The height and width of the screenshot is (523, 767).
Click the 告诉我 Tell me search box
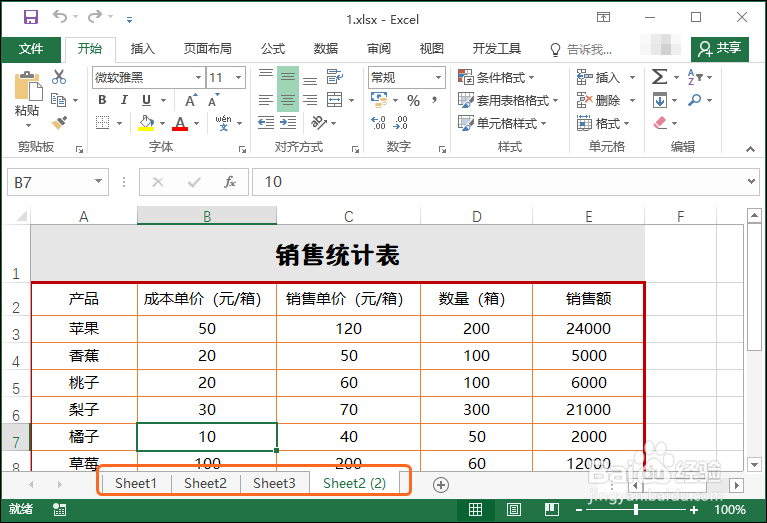(581, 49)
